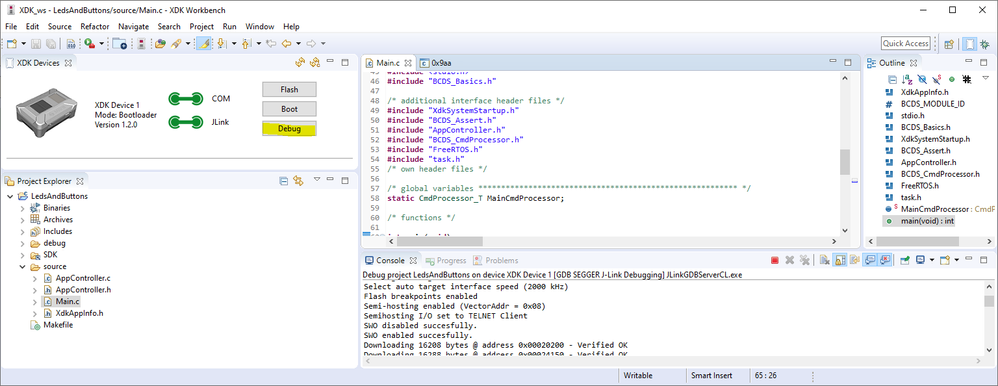The width and height of the screenshot is (998, 386).
Task: Open the Run launch dropdown arrow
Action: (x=101, y=43)
